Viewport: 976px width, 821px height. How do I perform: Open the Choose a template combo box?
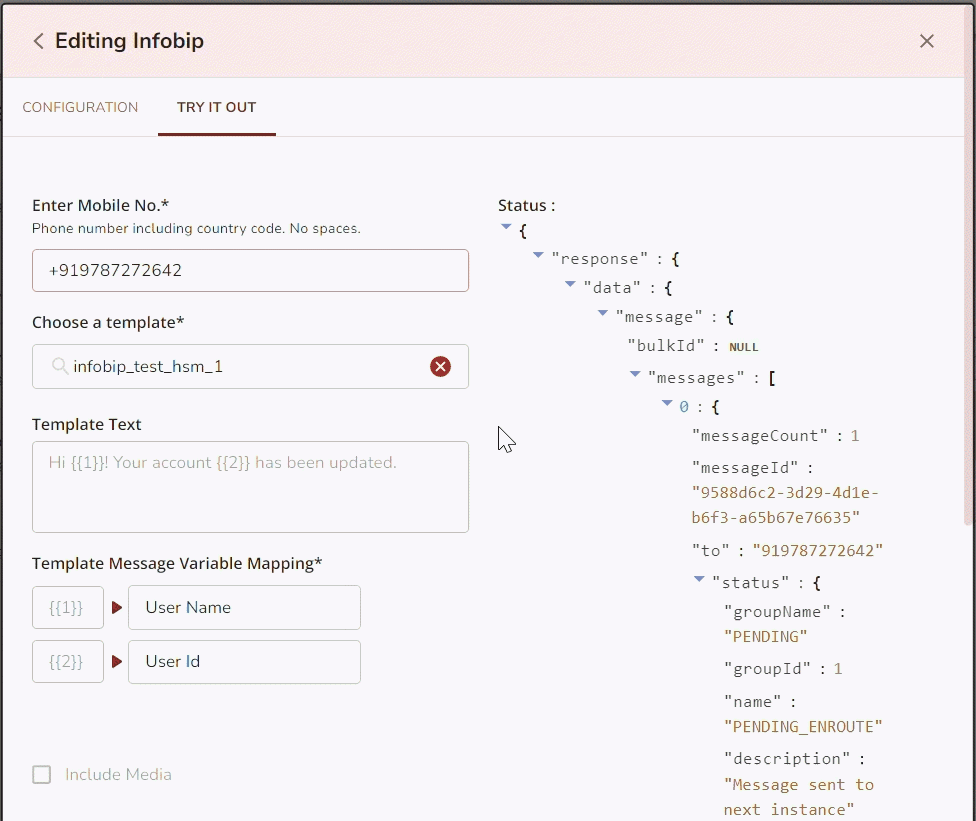[x=240, y=367]
